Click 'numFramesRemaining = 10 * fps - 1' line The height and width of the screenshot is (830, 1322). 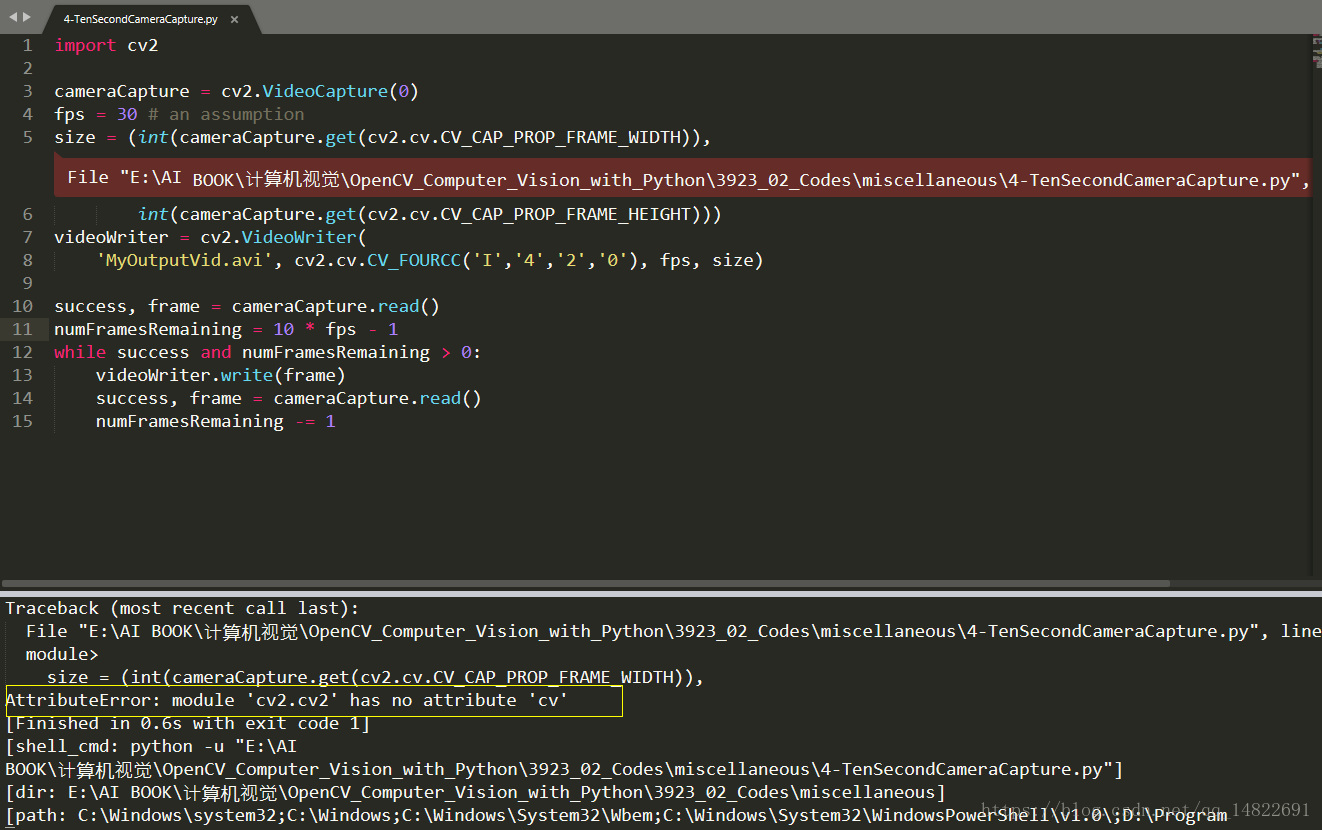(226, 329)
